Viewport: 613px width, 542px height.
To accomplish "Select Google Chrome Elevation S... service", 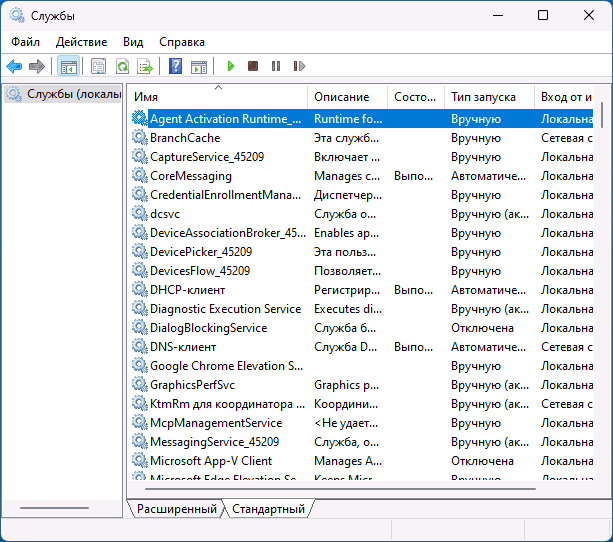I will point(226,366).
